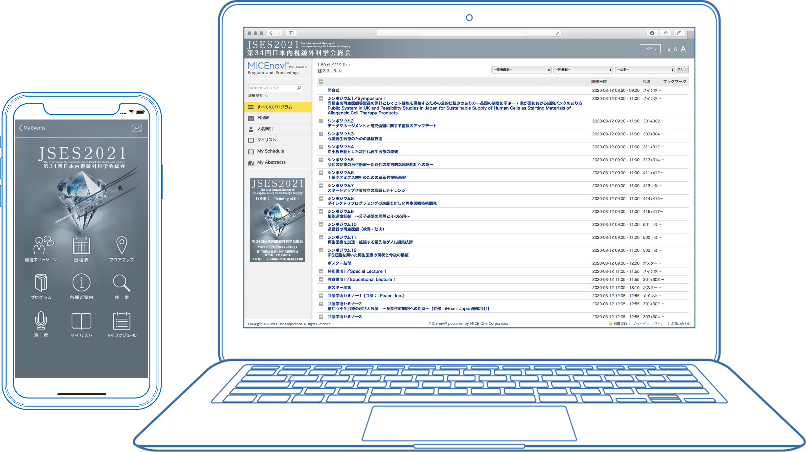The width and height of the screenshot is (806, 452).
Task: Tick the checkbox for Symposium 3 row
Action: pyautogui.click(x=321, y=134)
